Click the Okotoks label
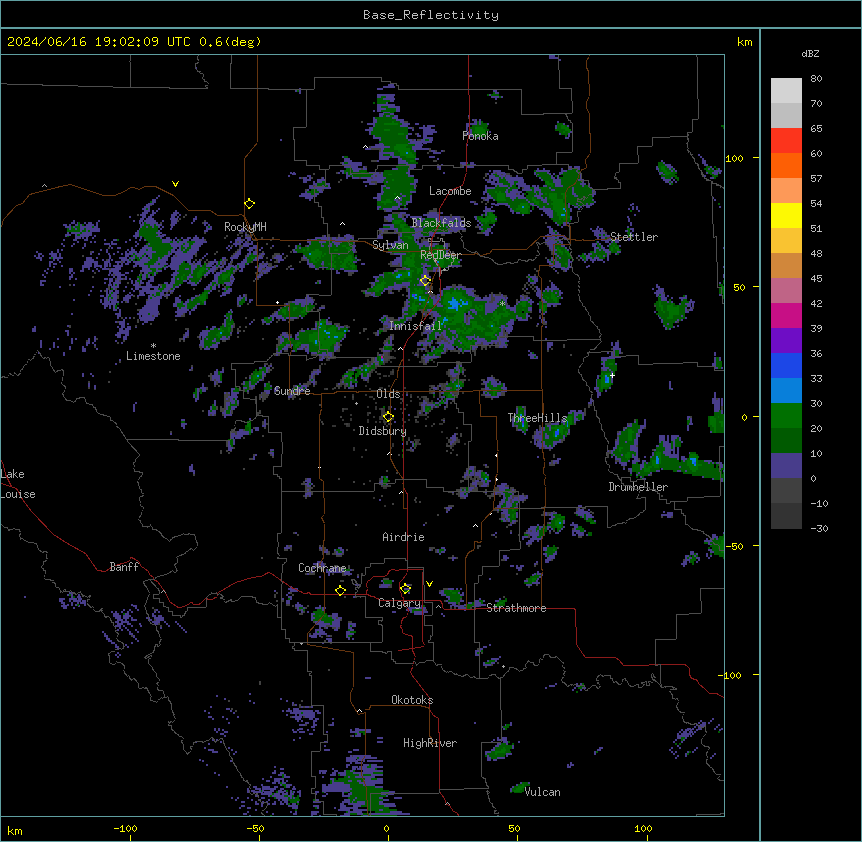 [x=412, y=700]
